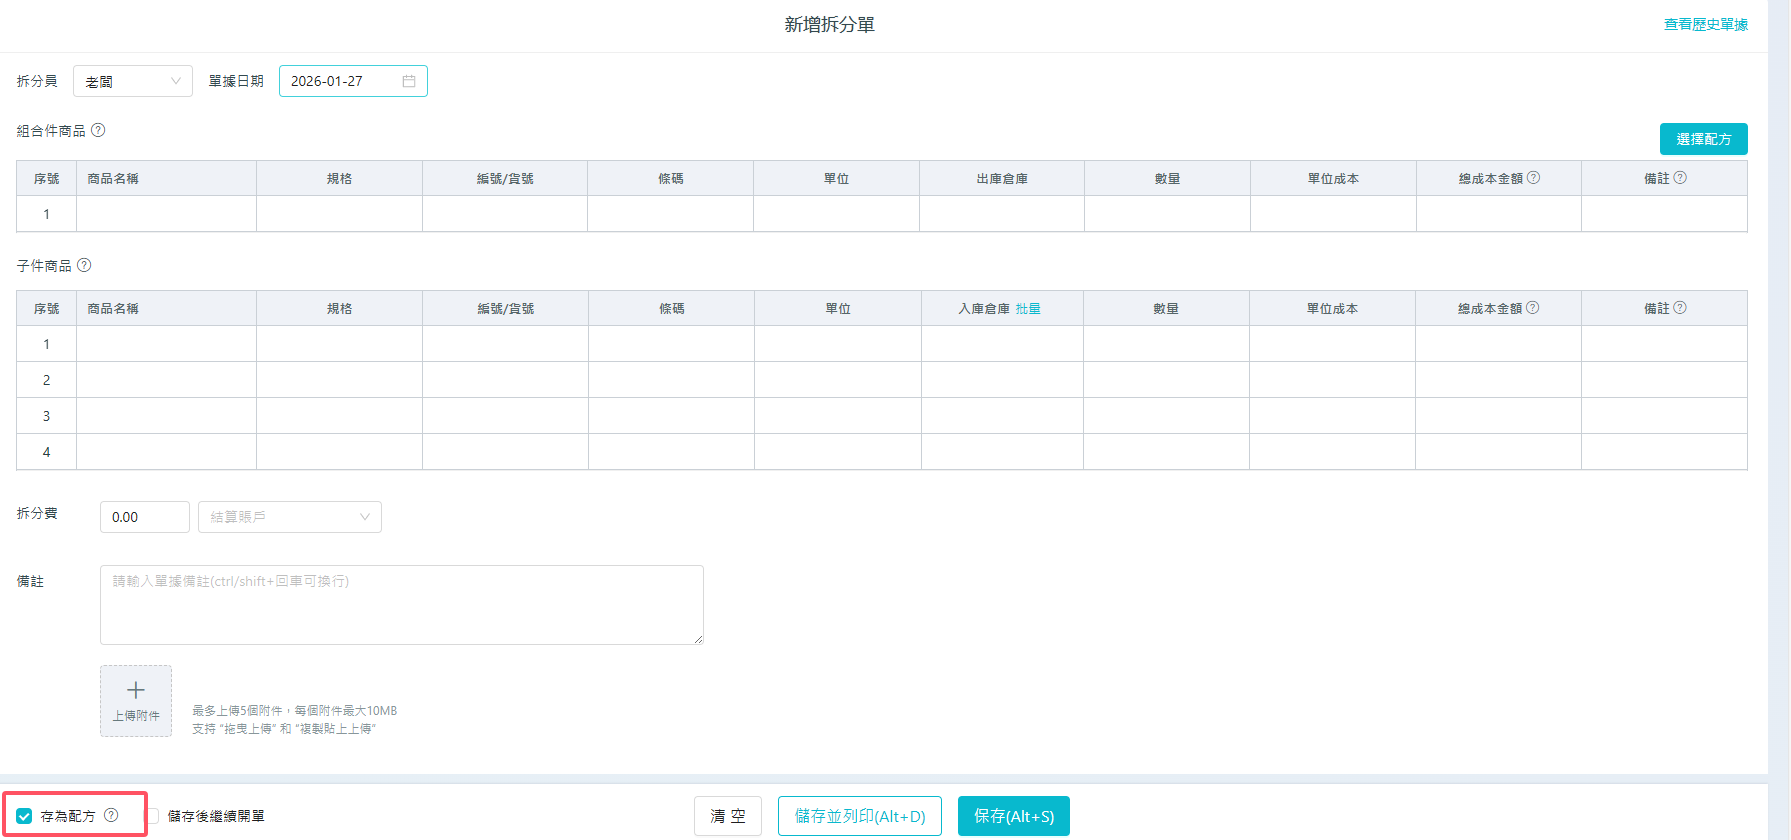This screenshot has height=840, width=1791.
Task: Click help icon beside 子件商品 label
Action: (84, 265)
